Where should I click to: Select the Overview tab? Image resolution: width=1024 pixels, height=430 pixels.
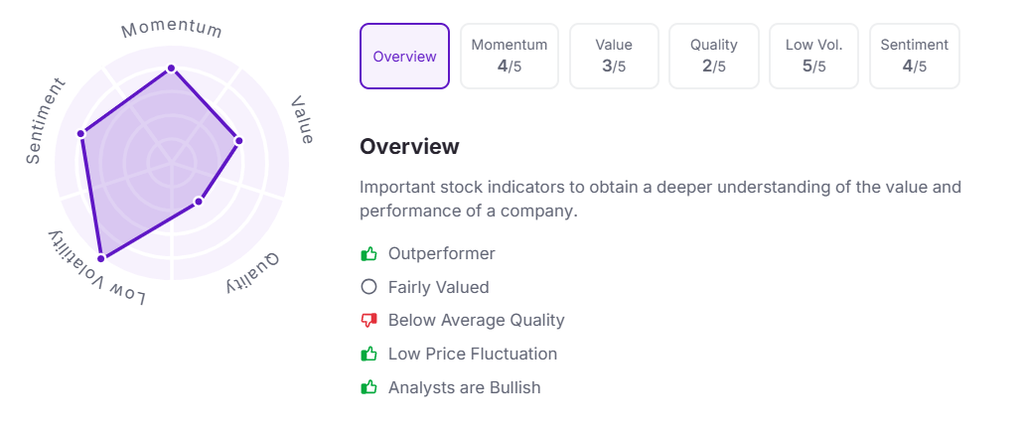405,56
